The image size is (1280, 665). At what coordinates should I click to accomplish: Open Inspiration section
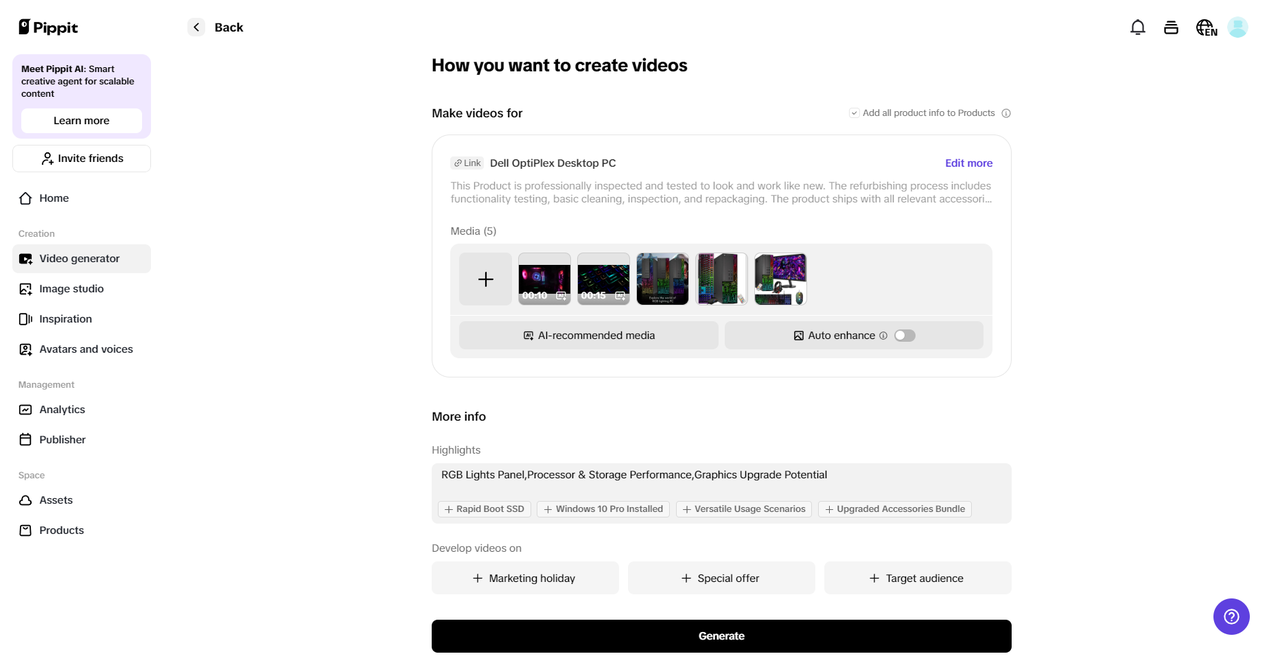82,319
